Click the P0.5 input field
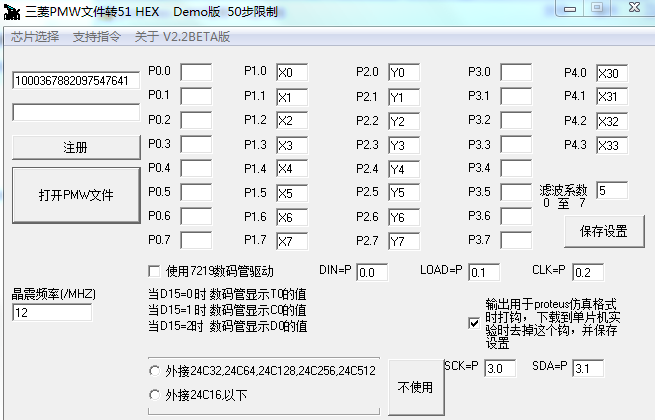The width and height of the screenshot is (655, 420). (196, 192)
